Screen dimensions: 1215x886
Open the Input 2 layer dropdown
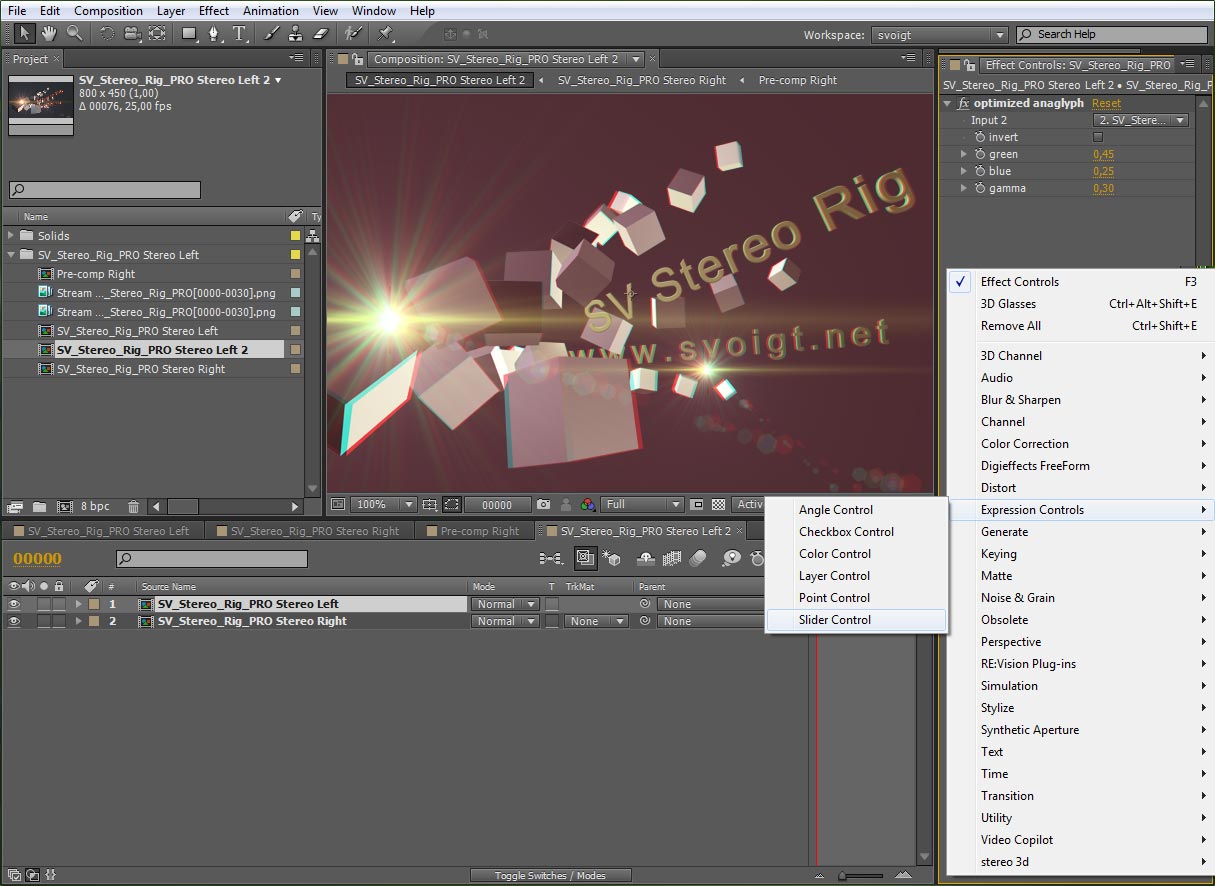[1141, 120]
